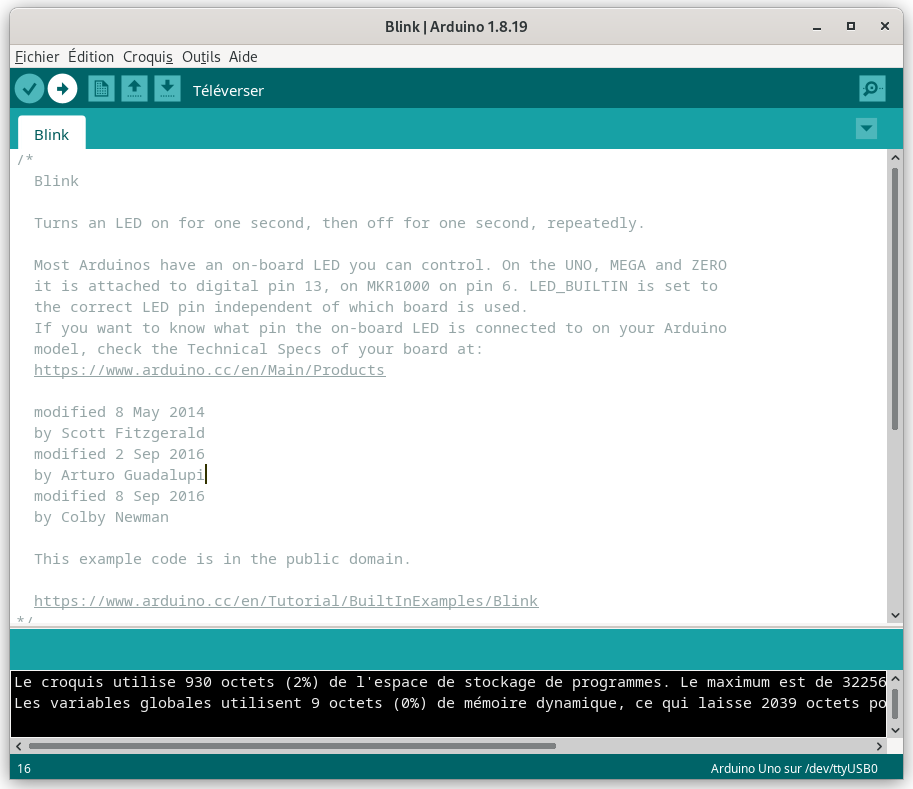
Task: Click the Tutorial/BuiltInExamples/Blink link
Action: tap(286, 601)
